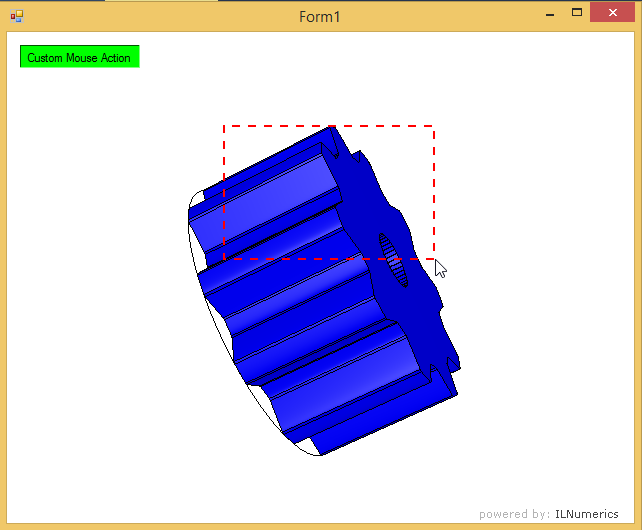Open the Form1 window system menu icon
Viewport: 642px width, 530px height.
tap(17, 16)
